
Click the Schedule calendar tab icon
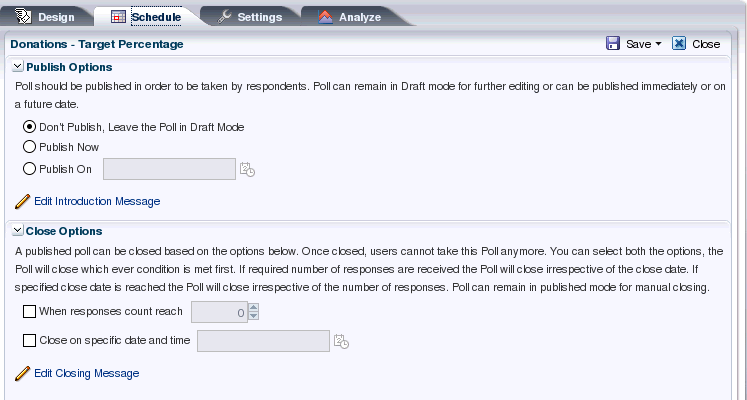pos(118,17)
